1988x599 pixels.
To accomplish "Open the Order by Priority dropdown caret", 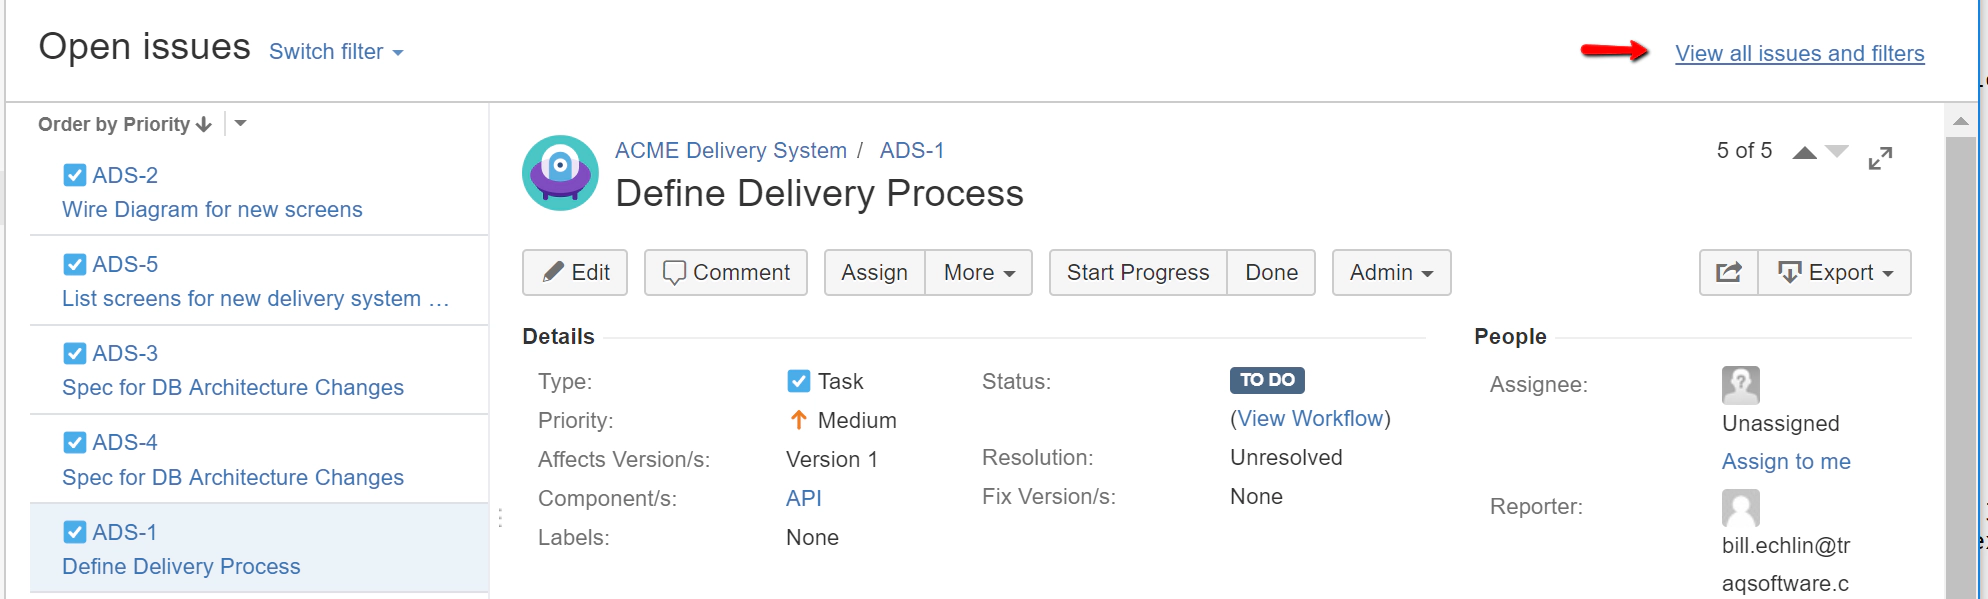I will coord(240,124).
